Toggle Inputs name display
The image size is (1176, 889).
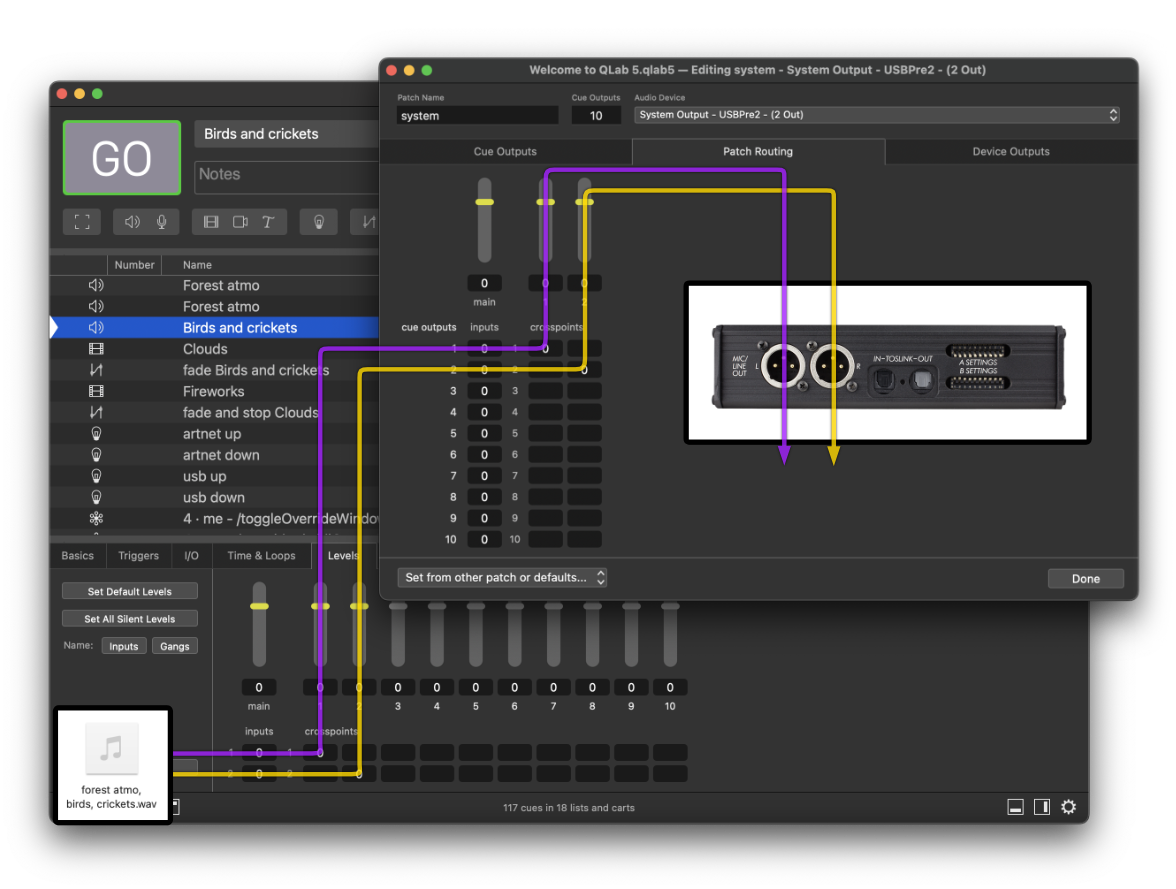tap(123, 645)
